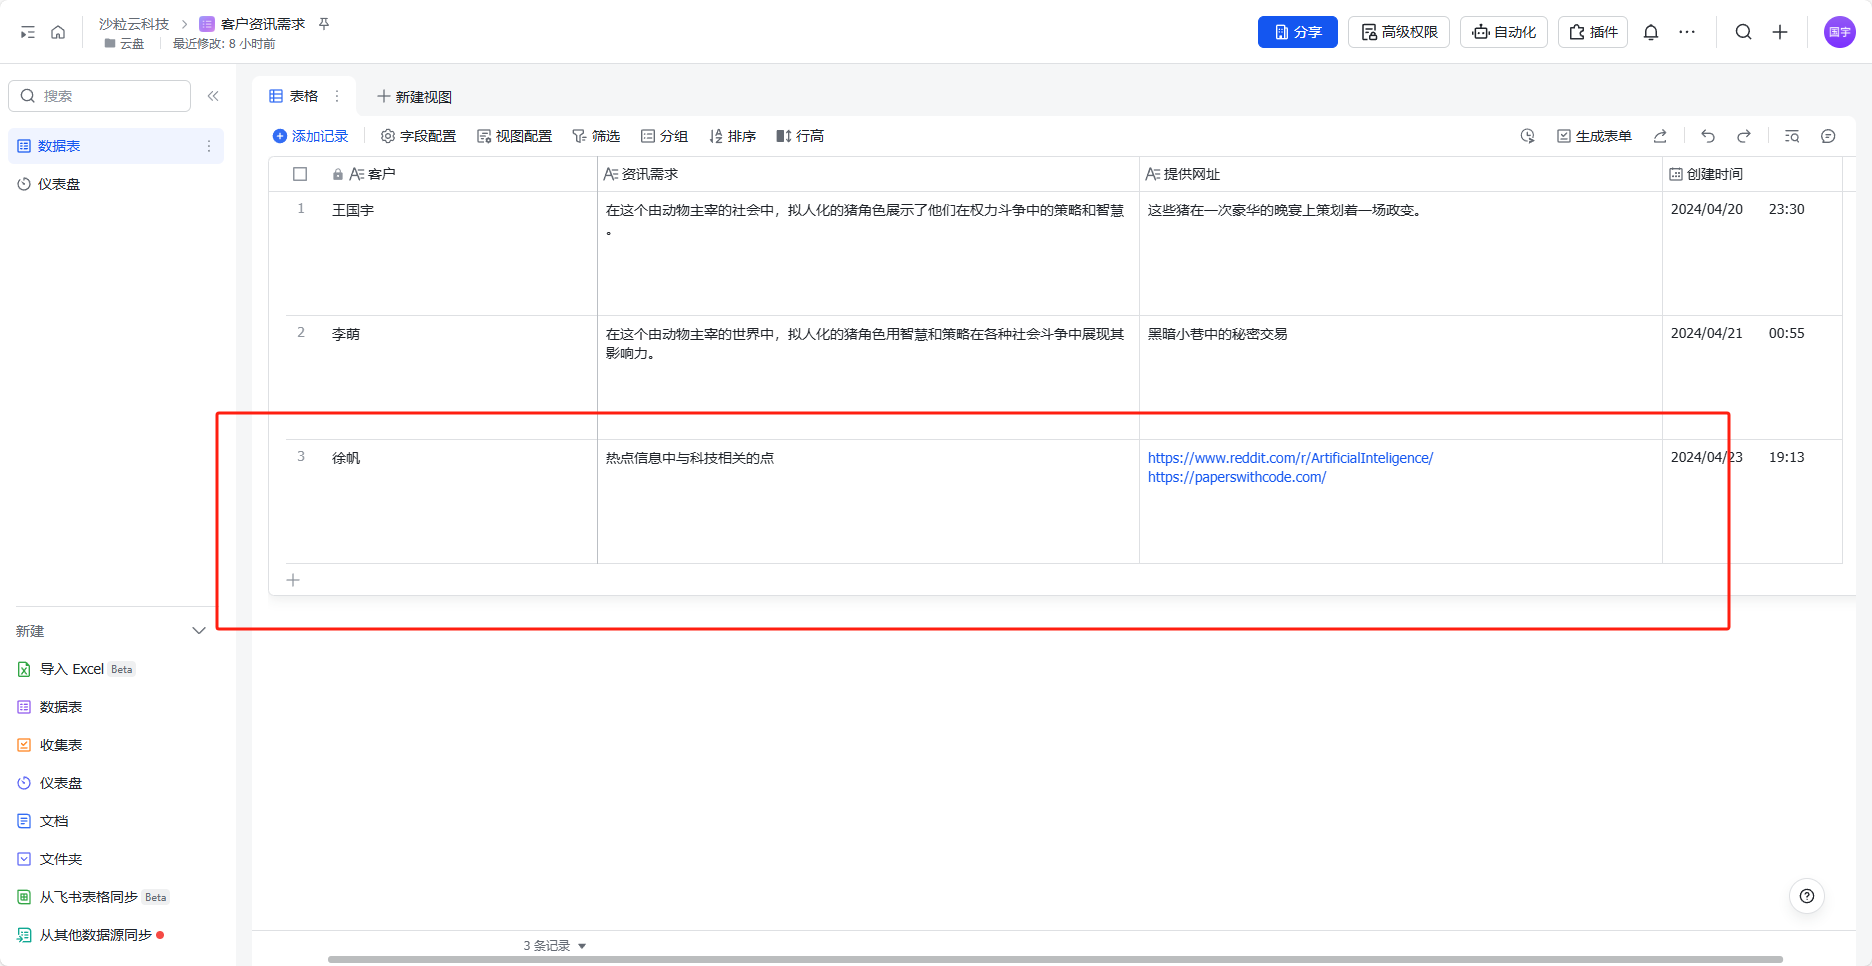Click the help question mark button

pyautogui.click(x=1806, y=896)
